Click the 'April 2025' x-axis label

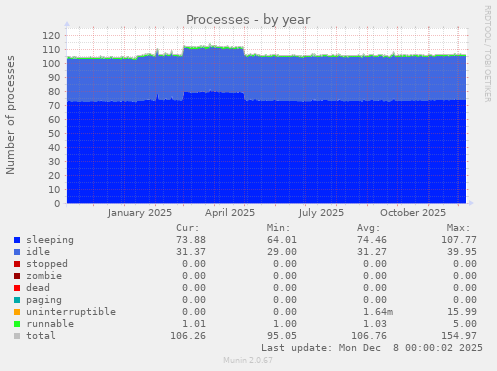230,213
